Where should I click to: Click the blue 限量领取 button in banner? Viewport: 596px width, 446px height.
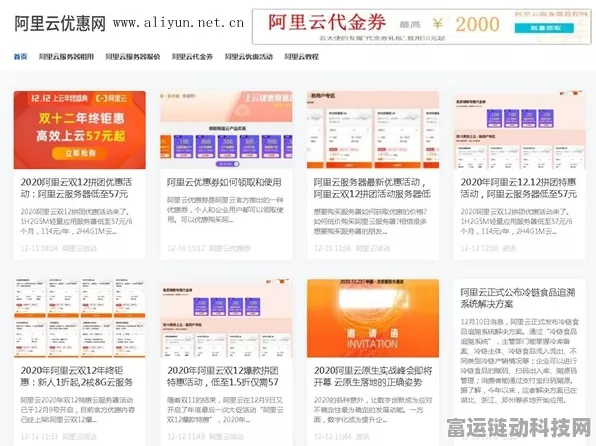pyautogui.click(x=544, y=28)
